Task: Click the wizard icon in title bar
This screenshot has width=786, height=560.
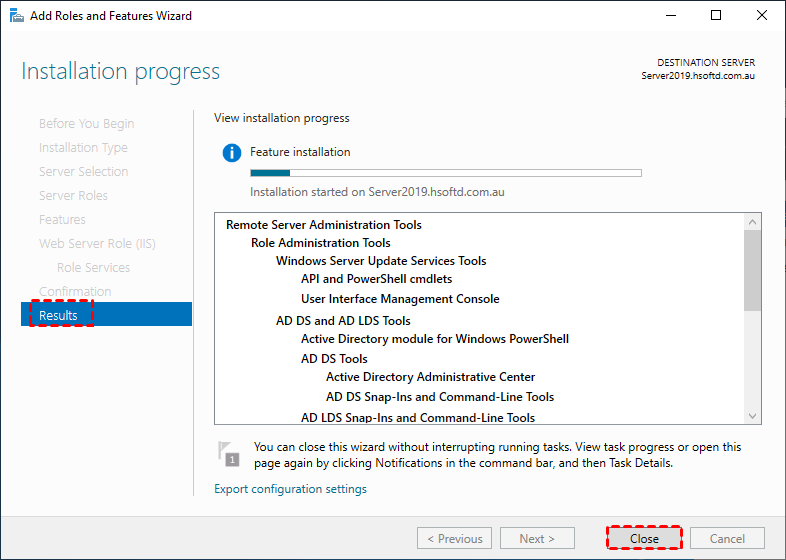Action: tap(17, 16)
